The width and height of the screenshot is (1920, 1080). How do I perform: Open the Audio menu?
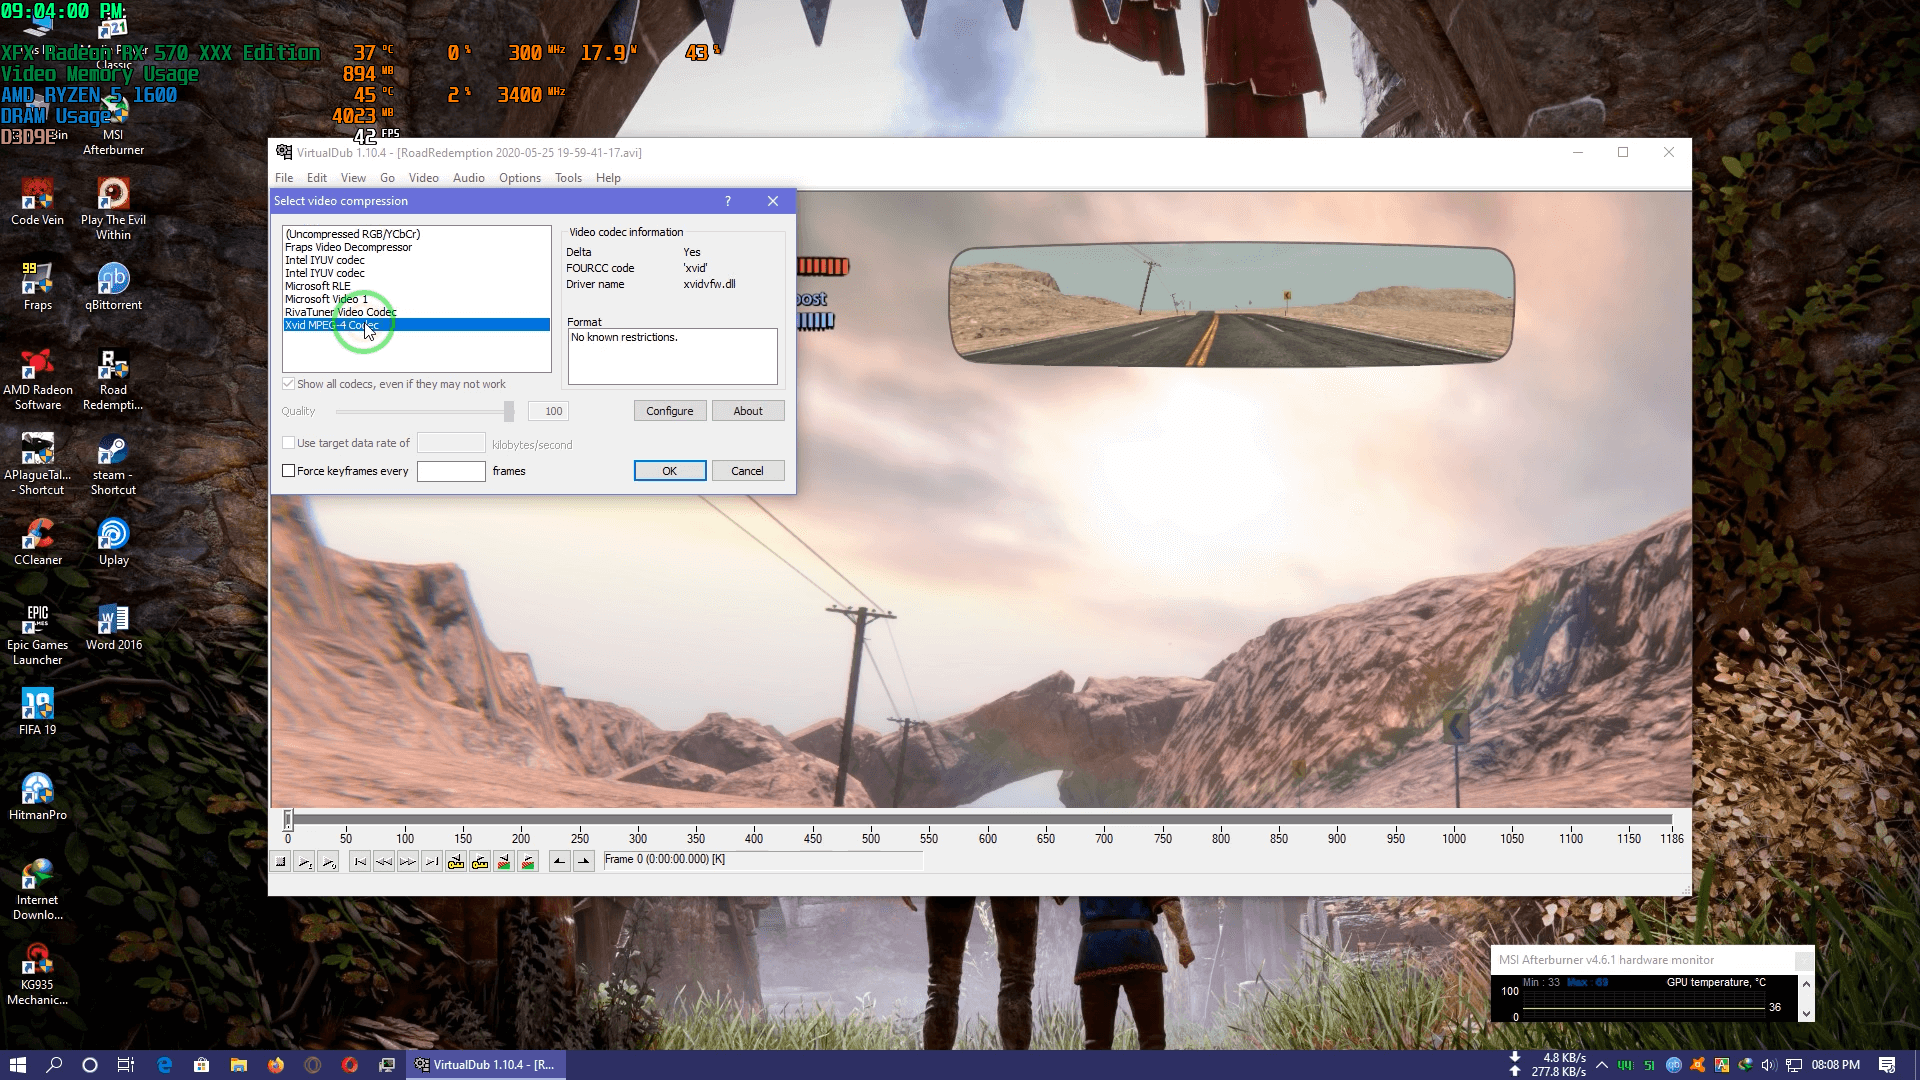(x=469, y=178)
